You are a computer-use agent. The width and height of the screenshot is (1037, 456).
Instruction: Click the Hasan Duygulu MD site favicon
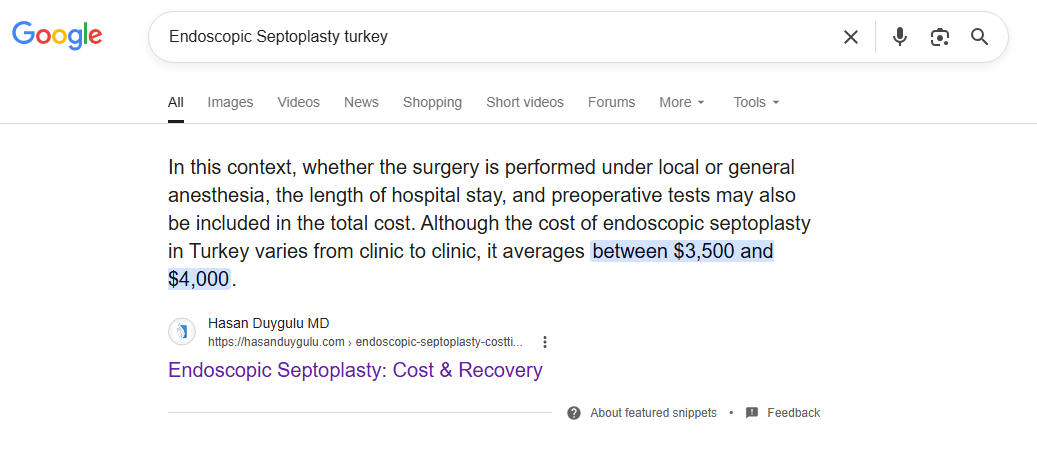(182, 332)
